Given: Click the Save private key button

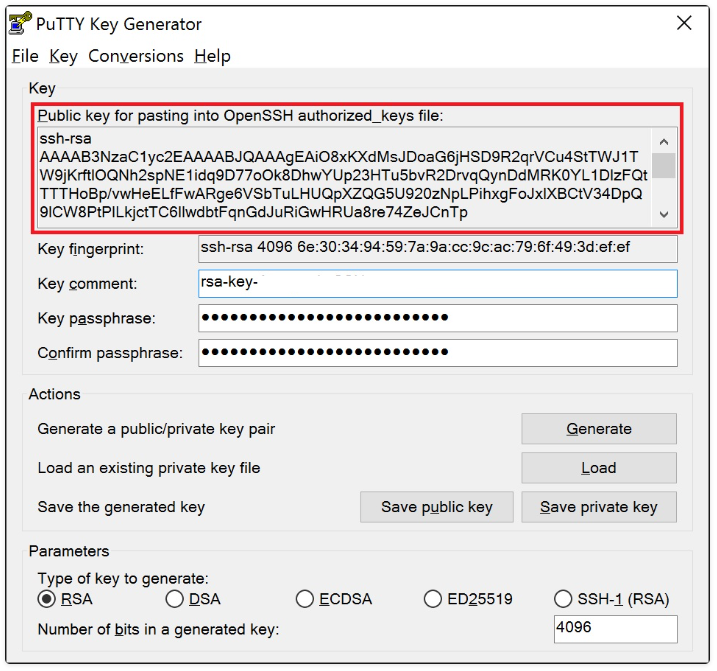Looking at the screenshot, I should click(598, 507).
